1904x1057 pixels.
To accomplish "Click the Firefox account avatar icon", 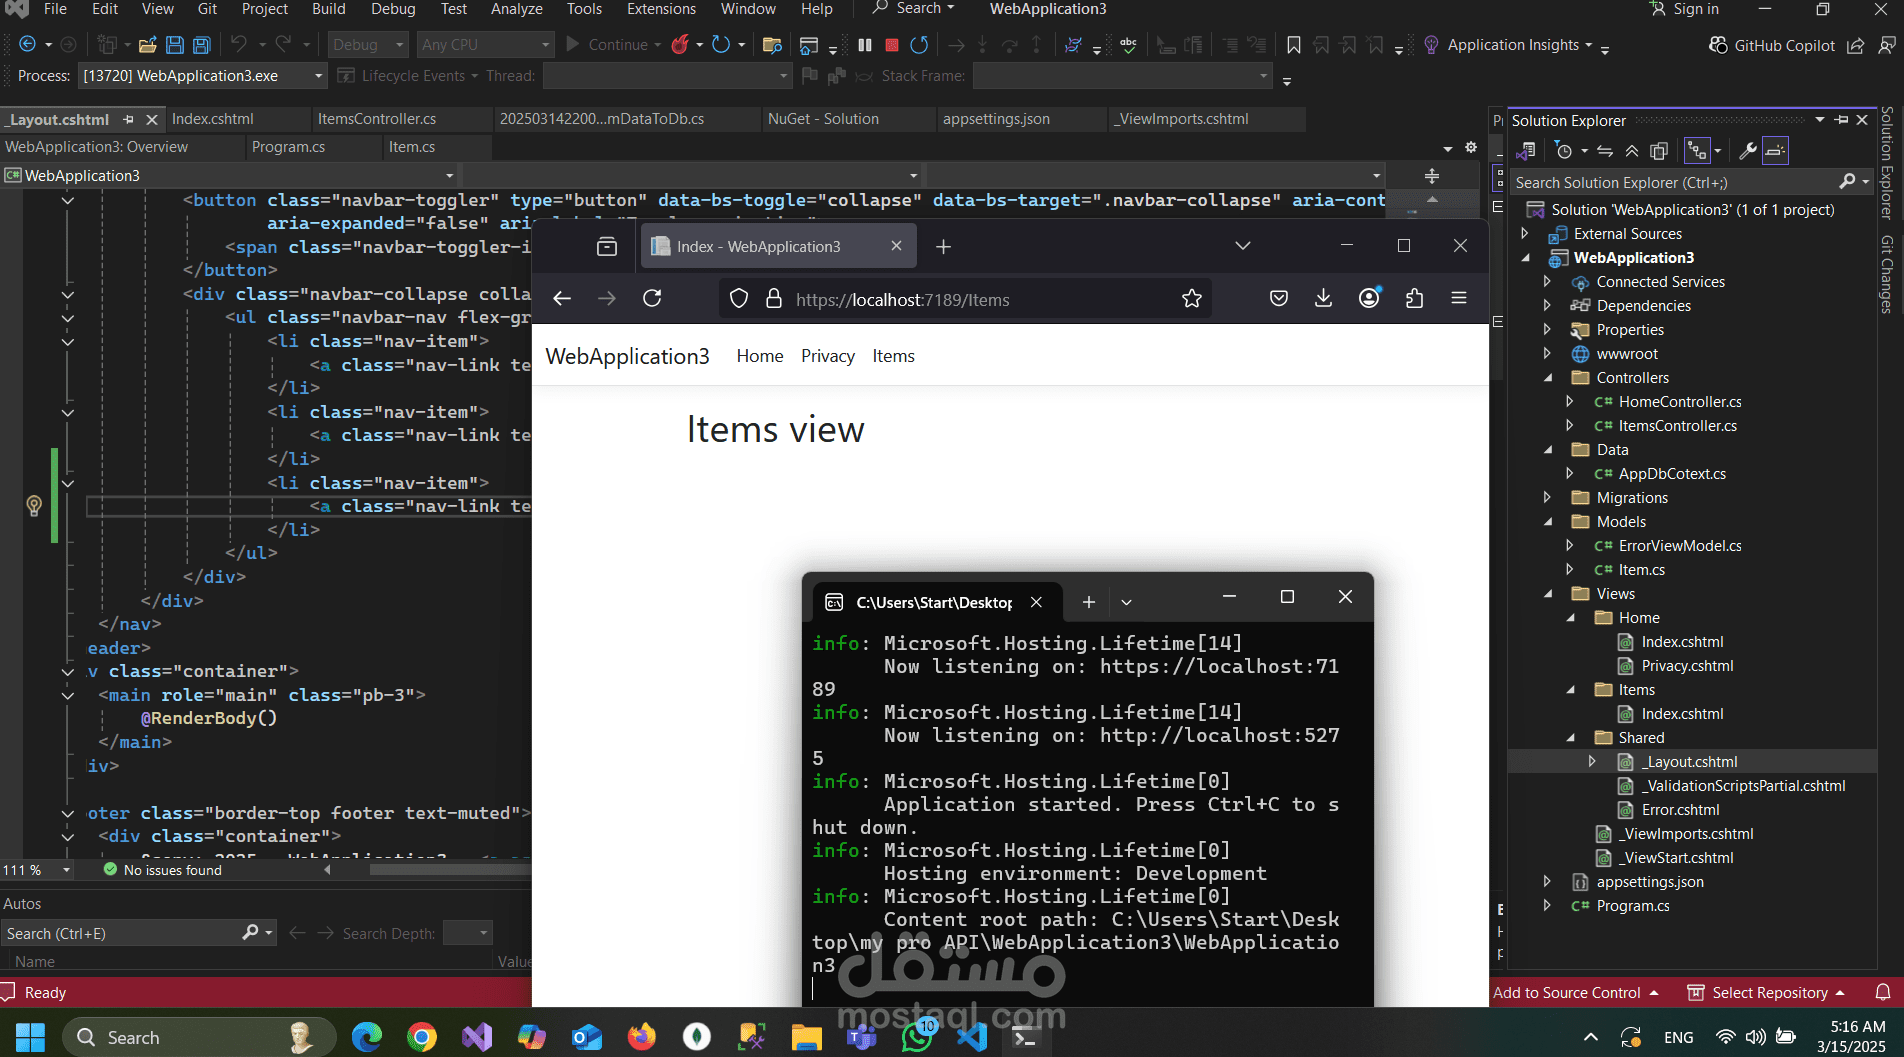I will (1369, 299).
